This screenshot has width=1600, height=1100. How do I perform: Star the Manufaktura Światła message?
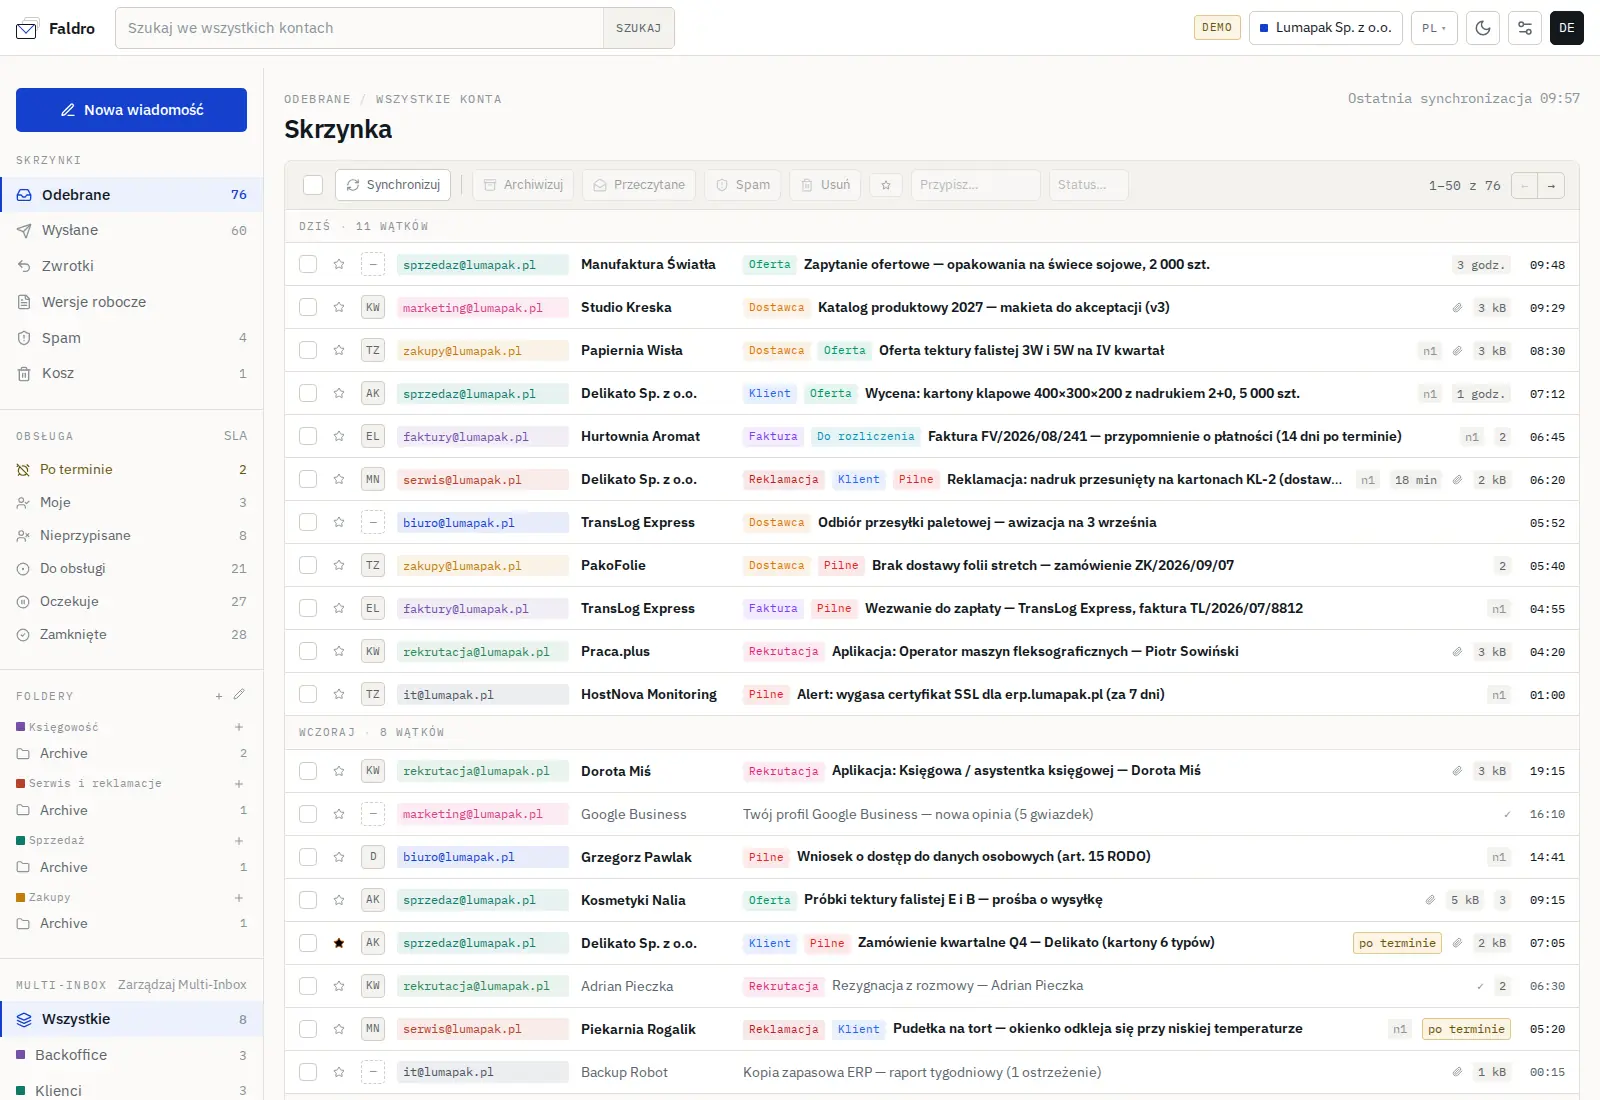339,265
